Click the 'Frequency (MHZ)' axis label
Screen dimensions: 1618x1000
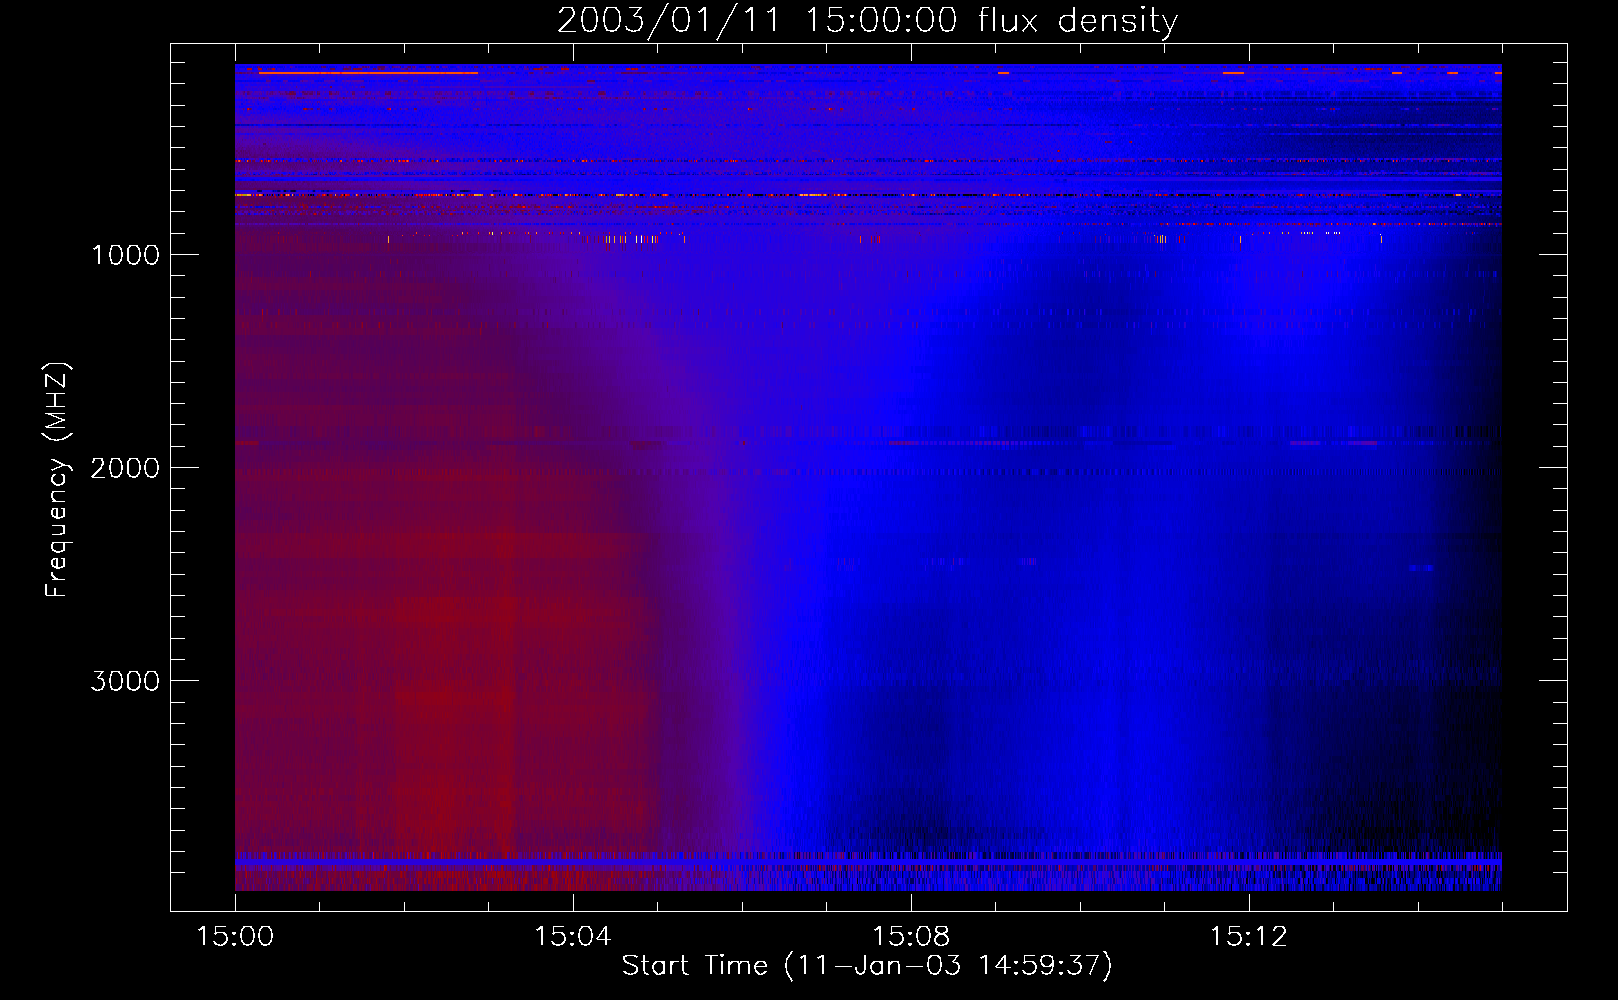pos(57,480)
